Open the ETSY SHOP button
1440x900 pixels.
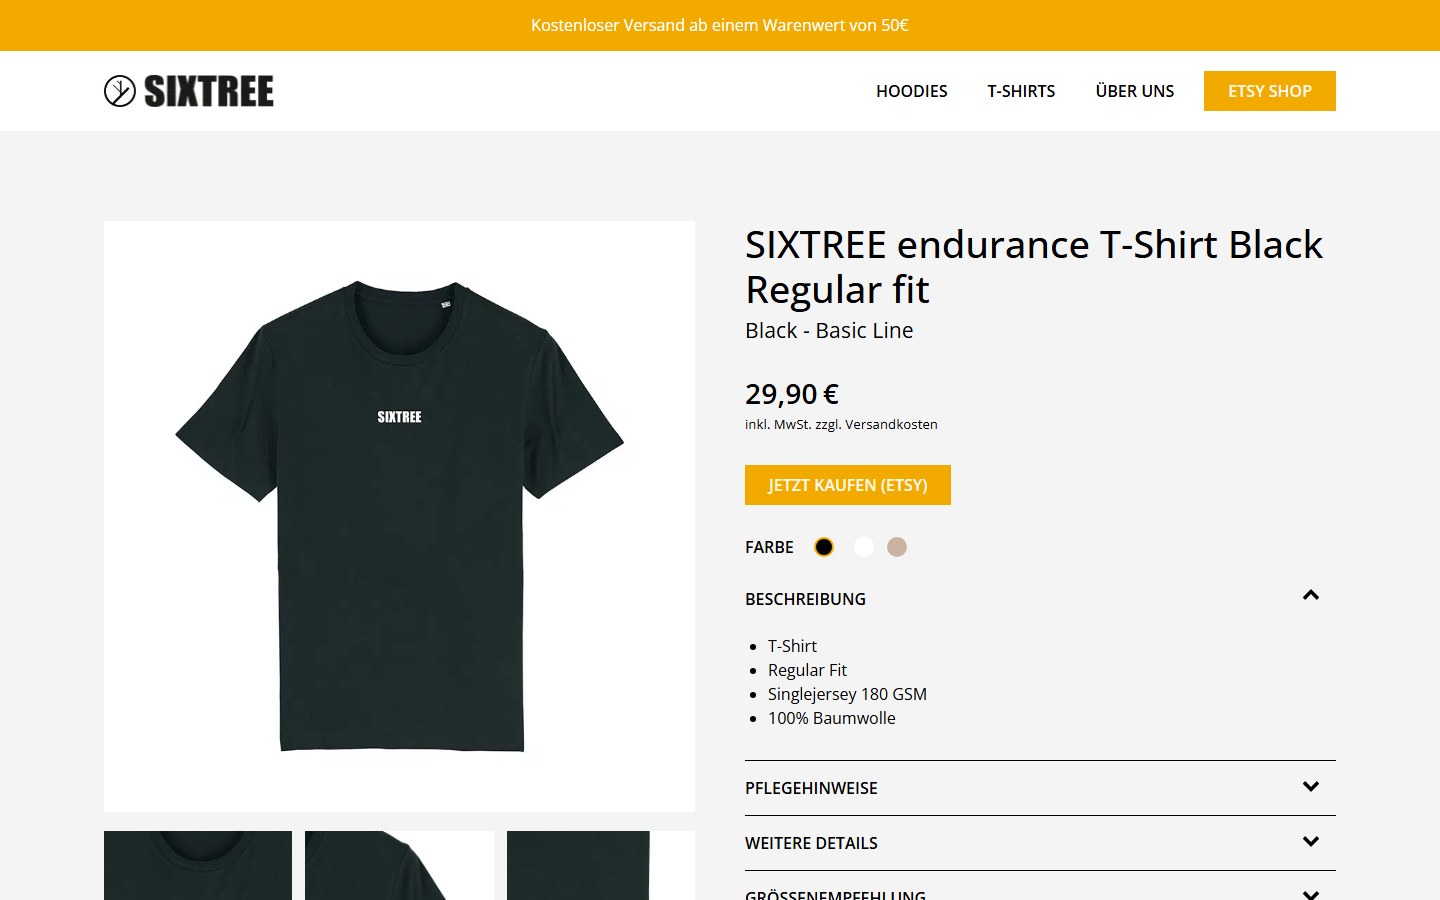pos(1269,91)
